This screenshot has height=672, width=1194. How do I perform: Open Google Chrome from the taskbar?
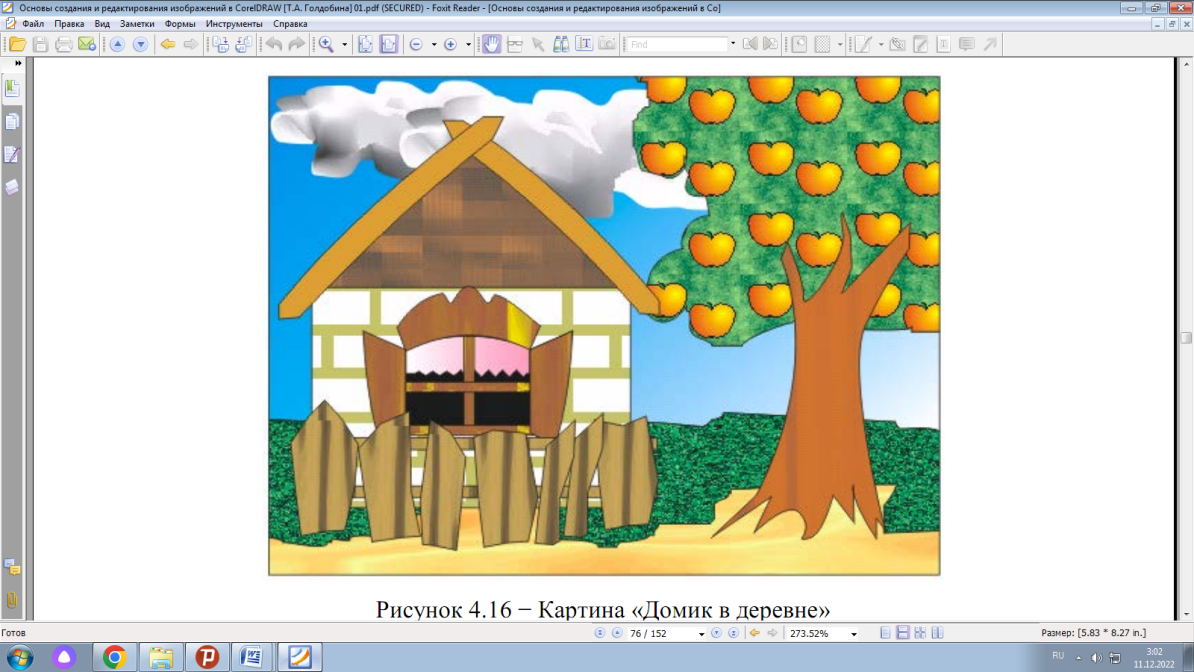click(x=114, y=657)
